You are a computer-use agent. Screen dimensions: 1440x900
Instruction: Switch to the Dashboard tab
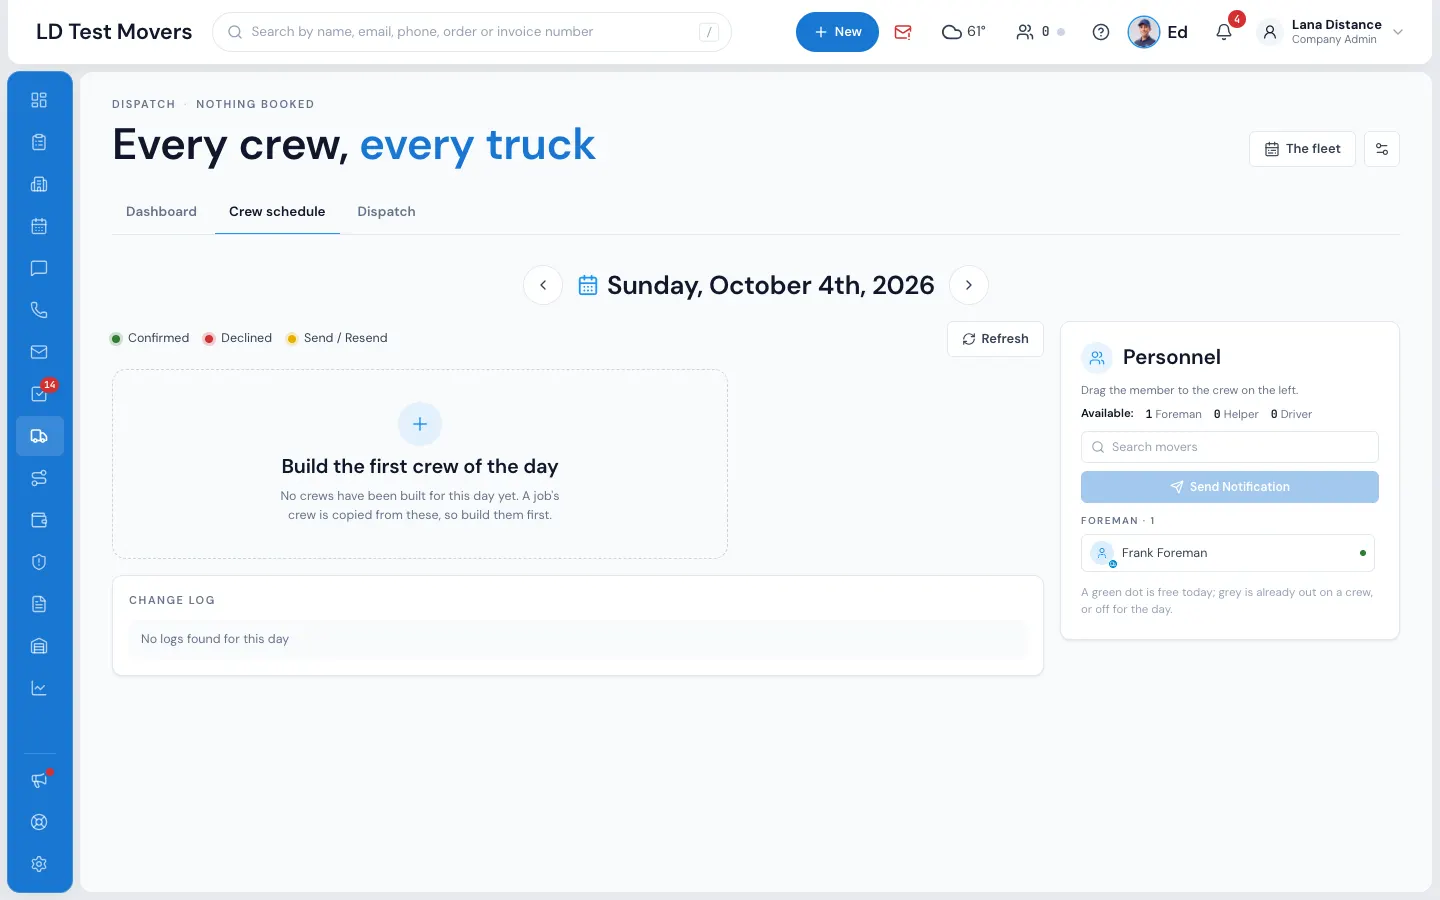tap(161, 212)
